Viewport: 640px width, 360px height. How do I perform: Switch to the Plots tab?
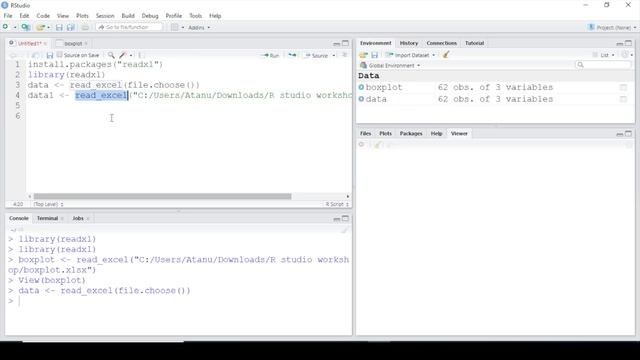point(385,133)
